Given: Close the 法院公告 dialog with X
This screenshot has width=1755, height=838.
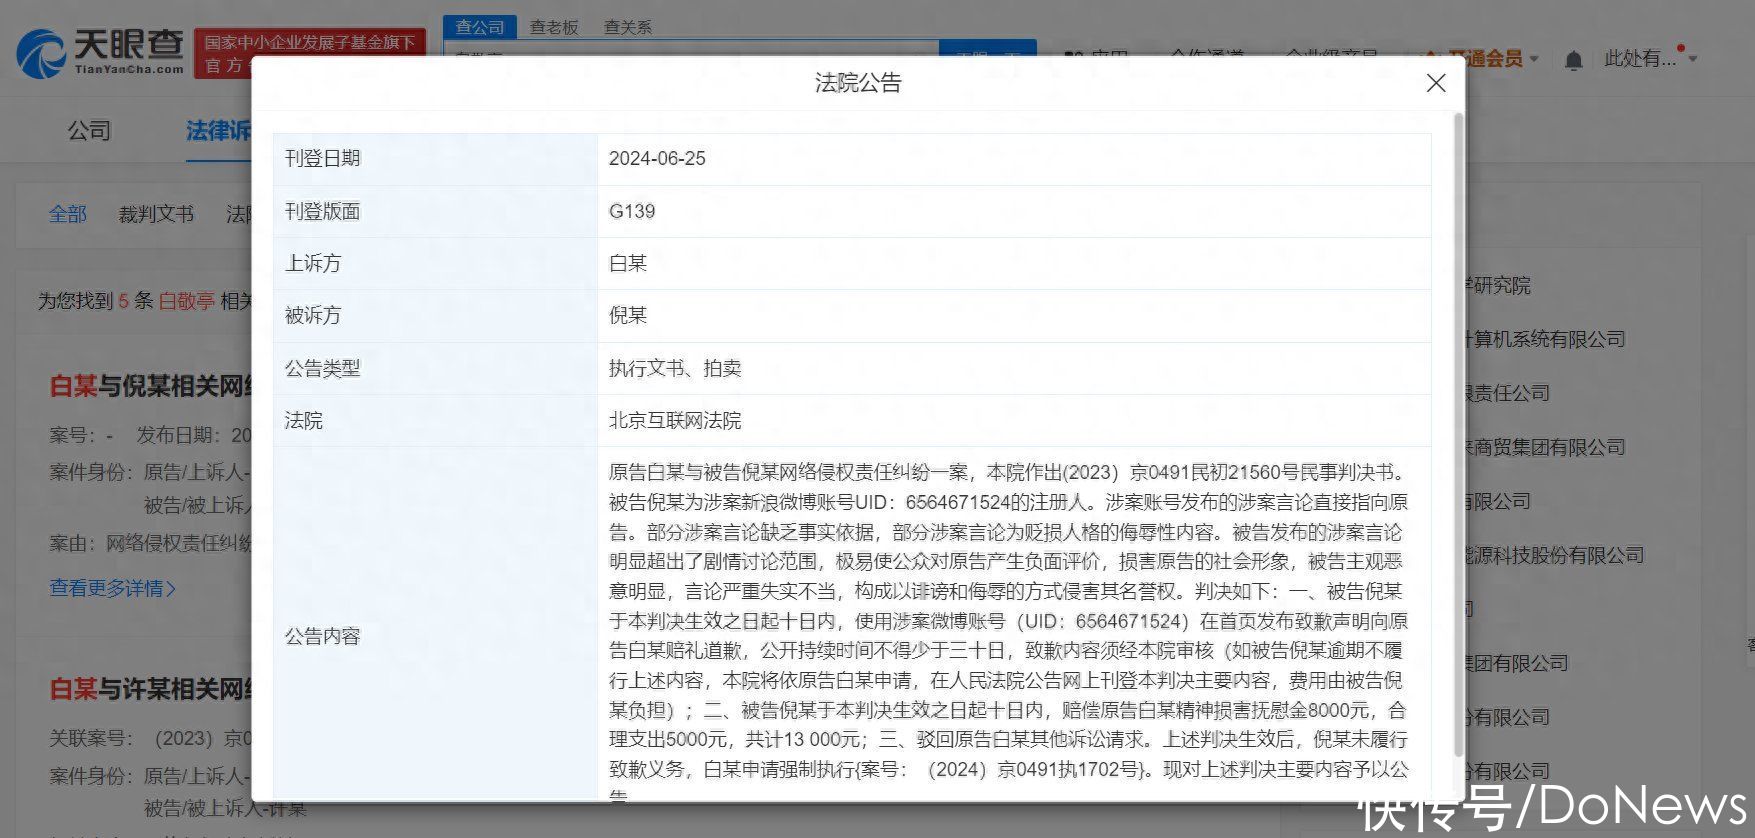Looking at the screenshot, I should click(1435, 83).
